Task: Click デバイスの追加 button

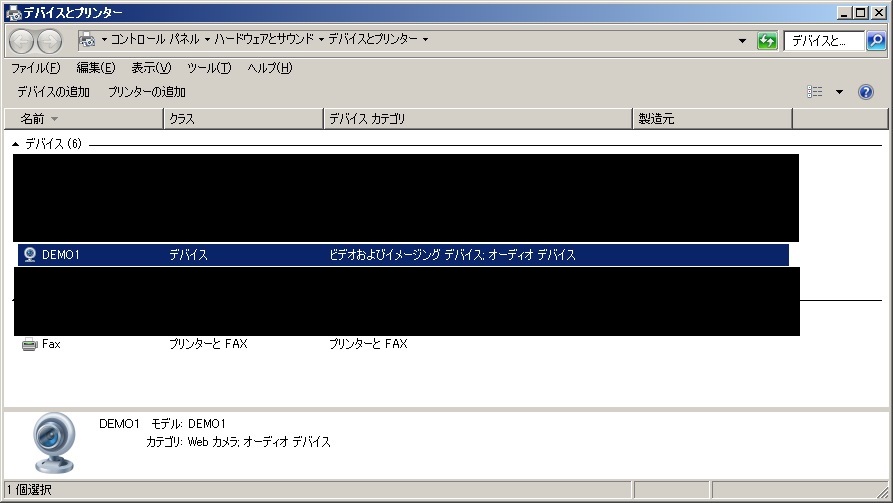Action: tap(54, 92)
